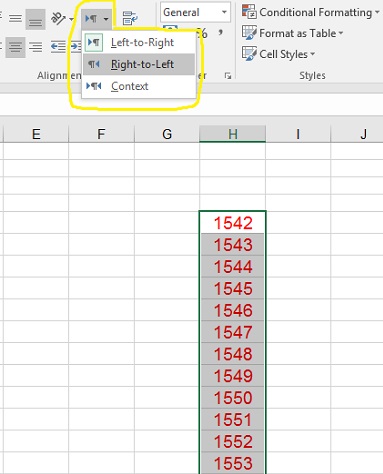Screen dimensions: 383x474
Task: Click the Middle Align icon
Action: [x=15, y=19]
